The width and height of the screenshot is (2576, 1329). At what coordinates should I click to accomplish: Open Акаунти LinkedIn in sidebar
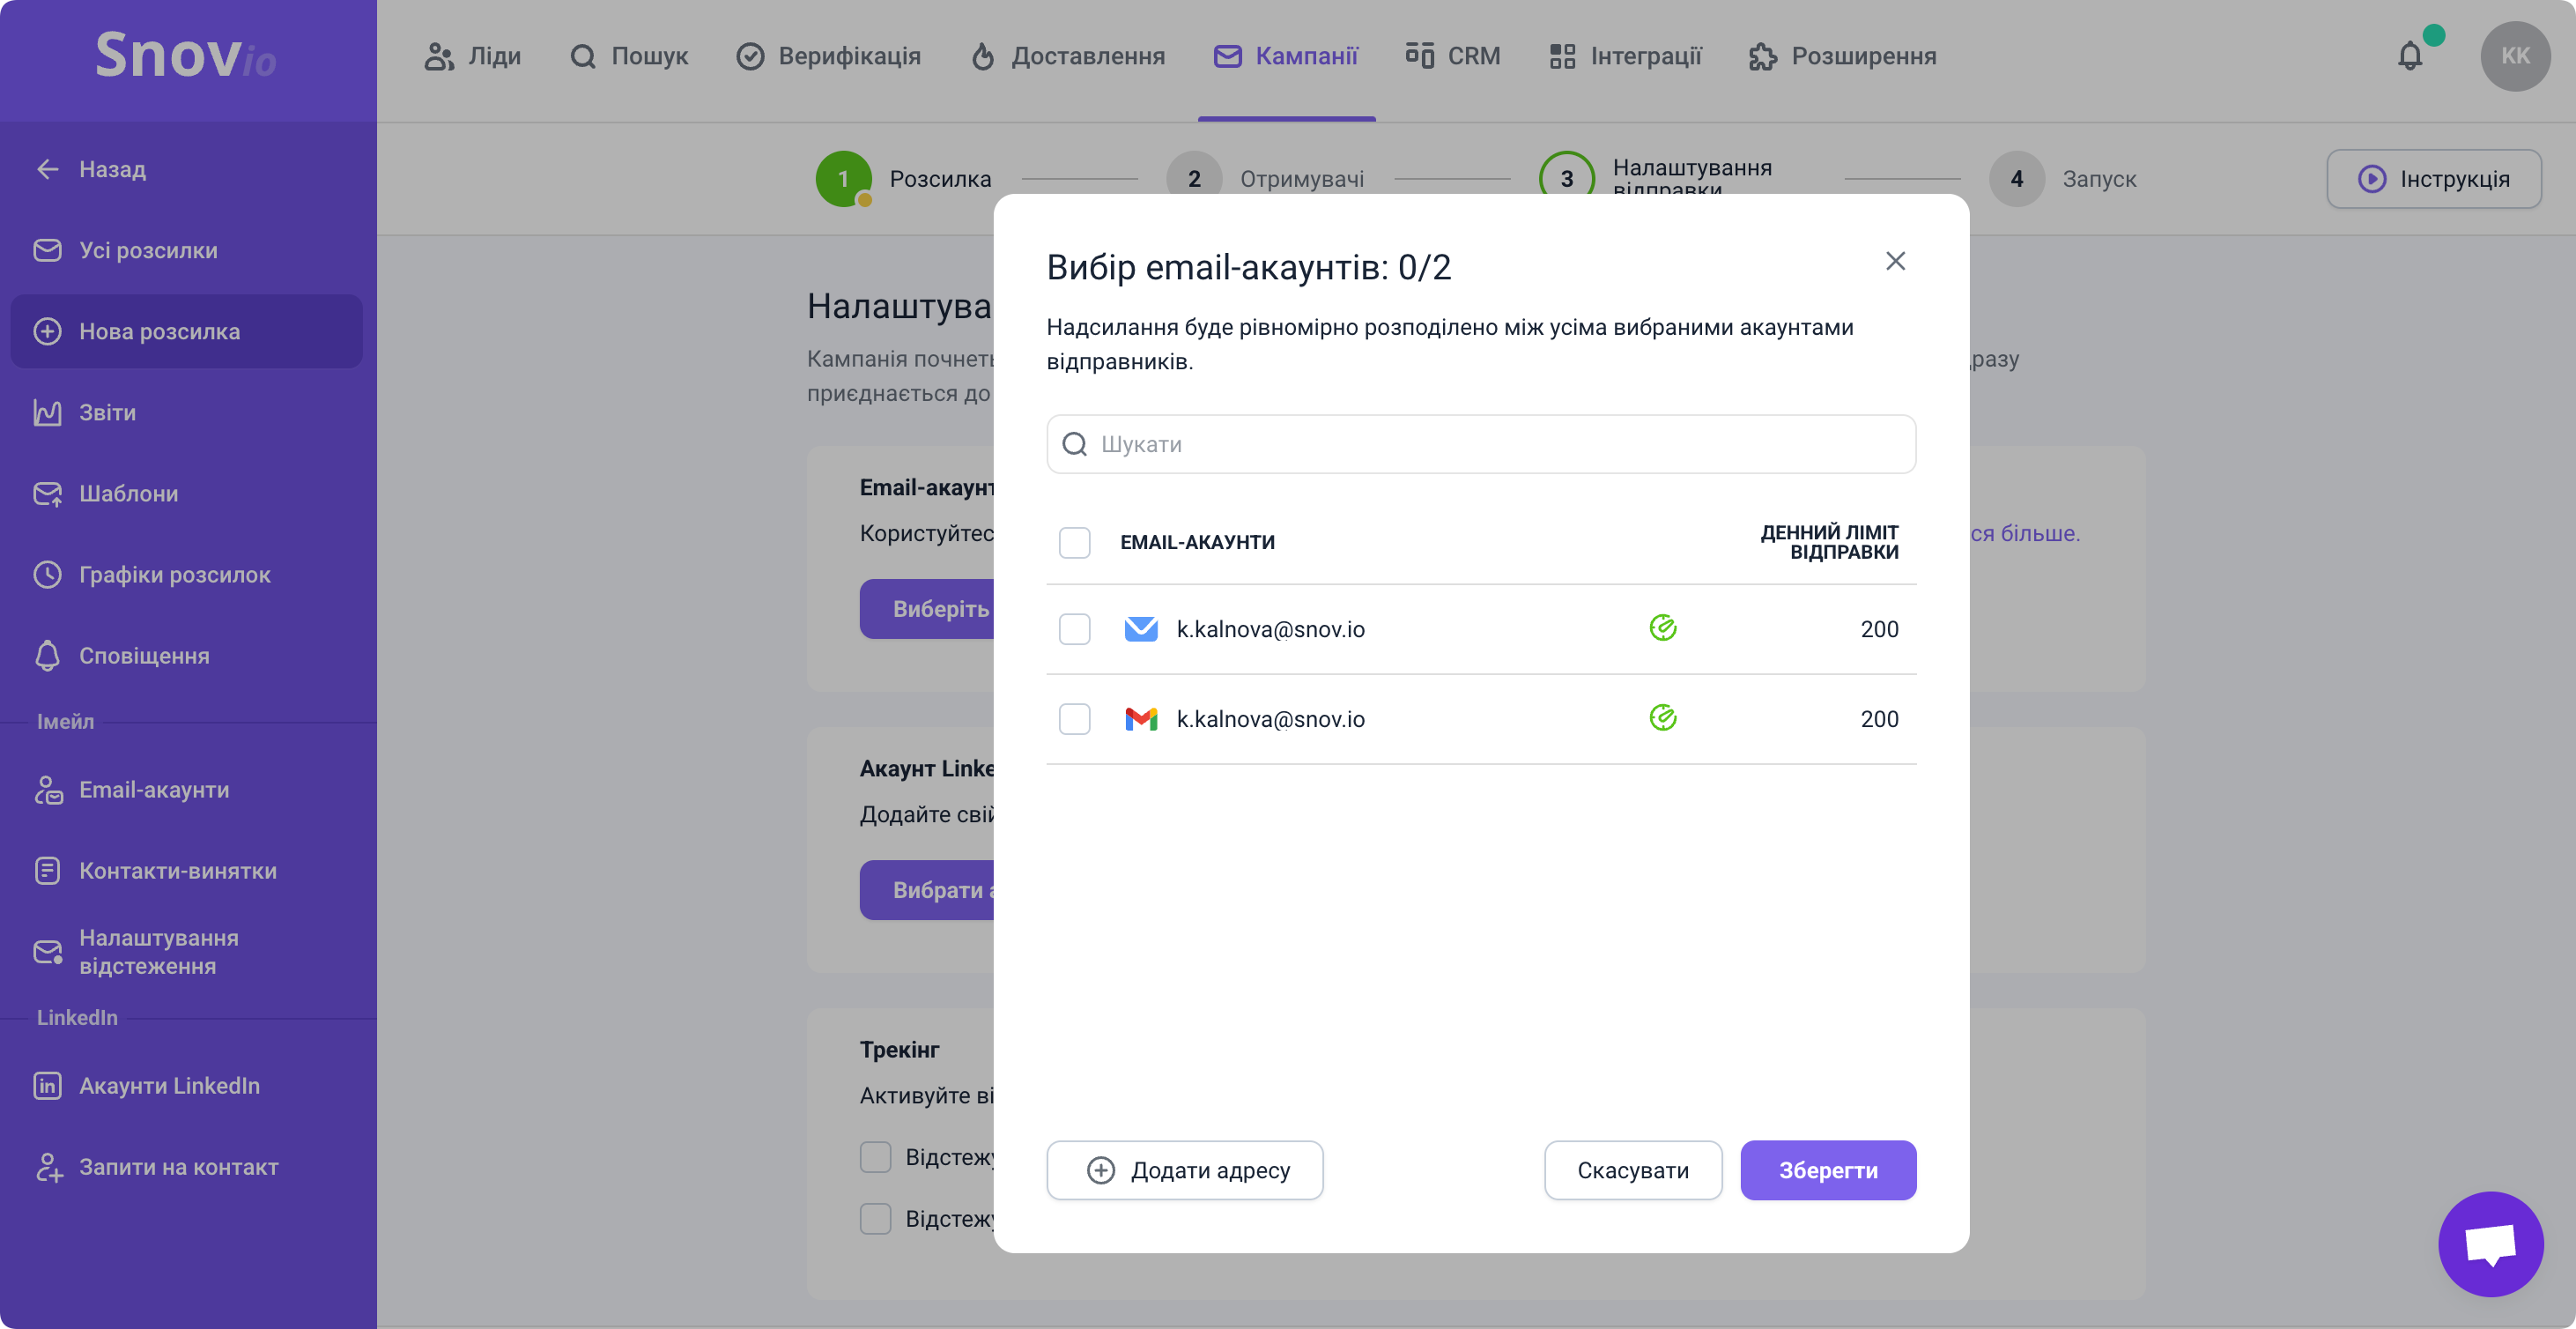coord(186,1086)
